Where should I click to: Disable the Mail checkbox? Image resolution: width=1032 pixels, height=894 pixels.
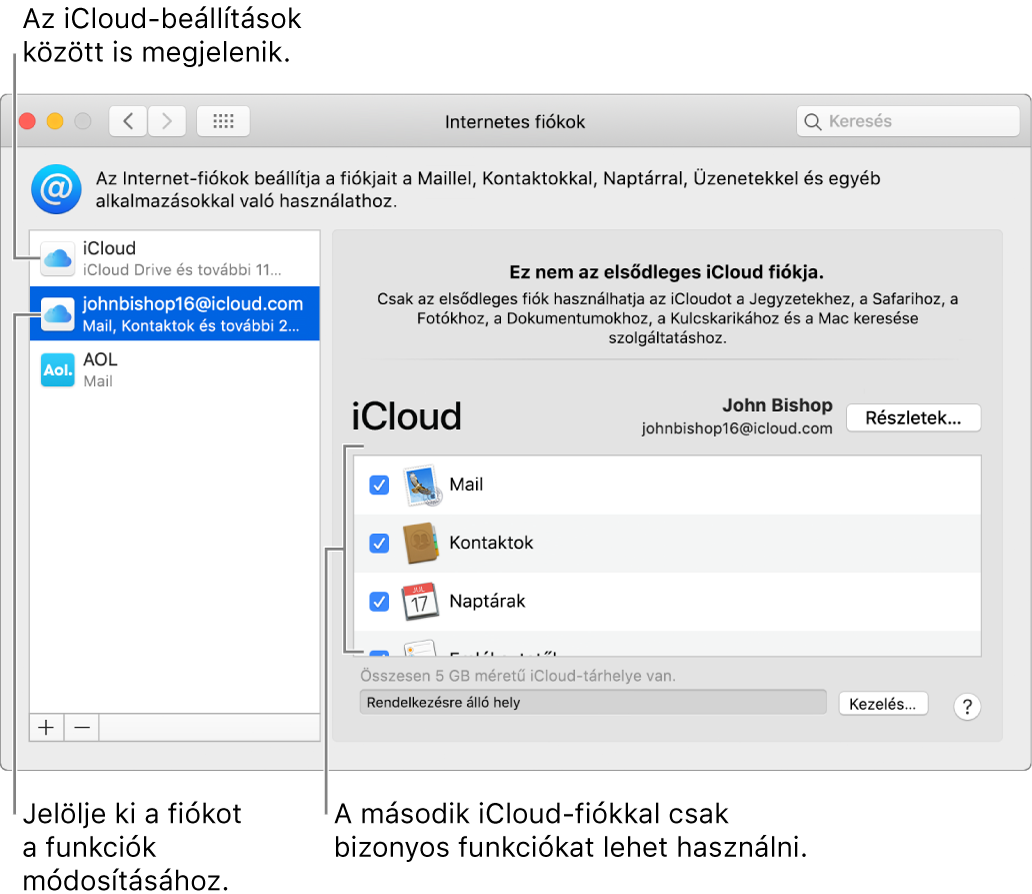pyautogui.click(x=378, y=484)
